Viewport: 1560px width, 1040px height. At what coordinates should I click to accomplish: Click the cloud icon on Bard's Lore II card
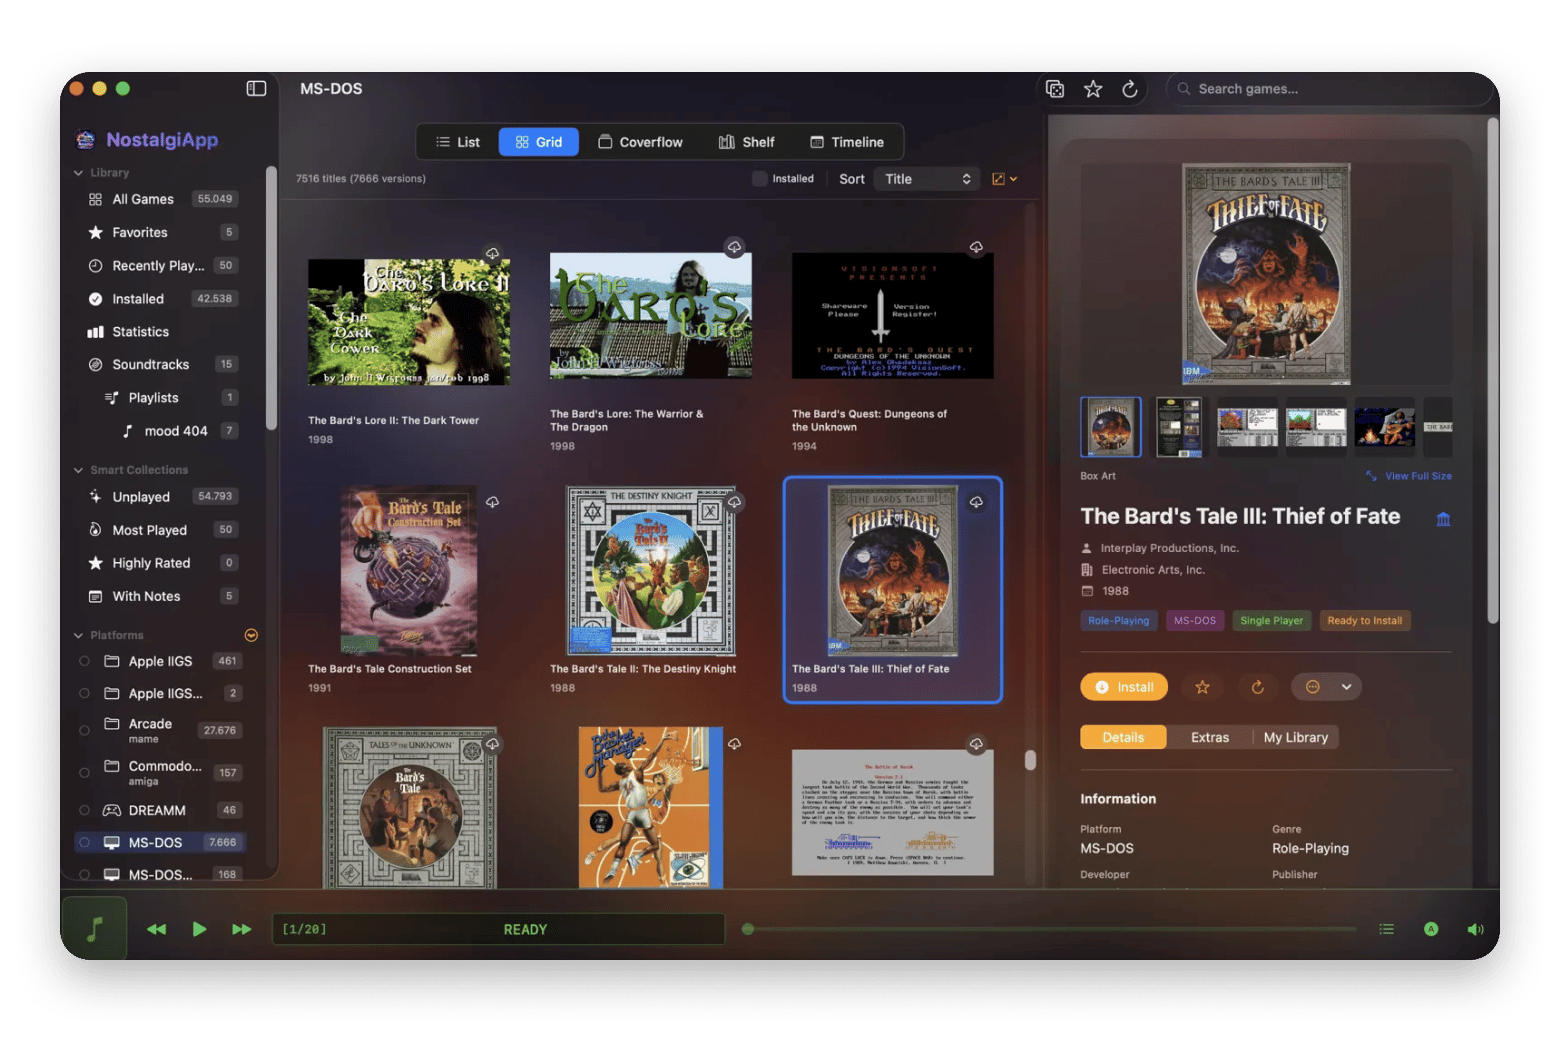(492, 254)
